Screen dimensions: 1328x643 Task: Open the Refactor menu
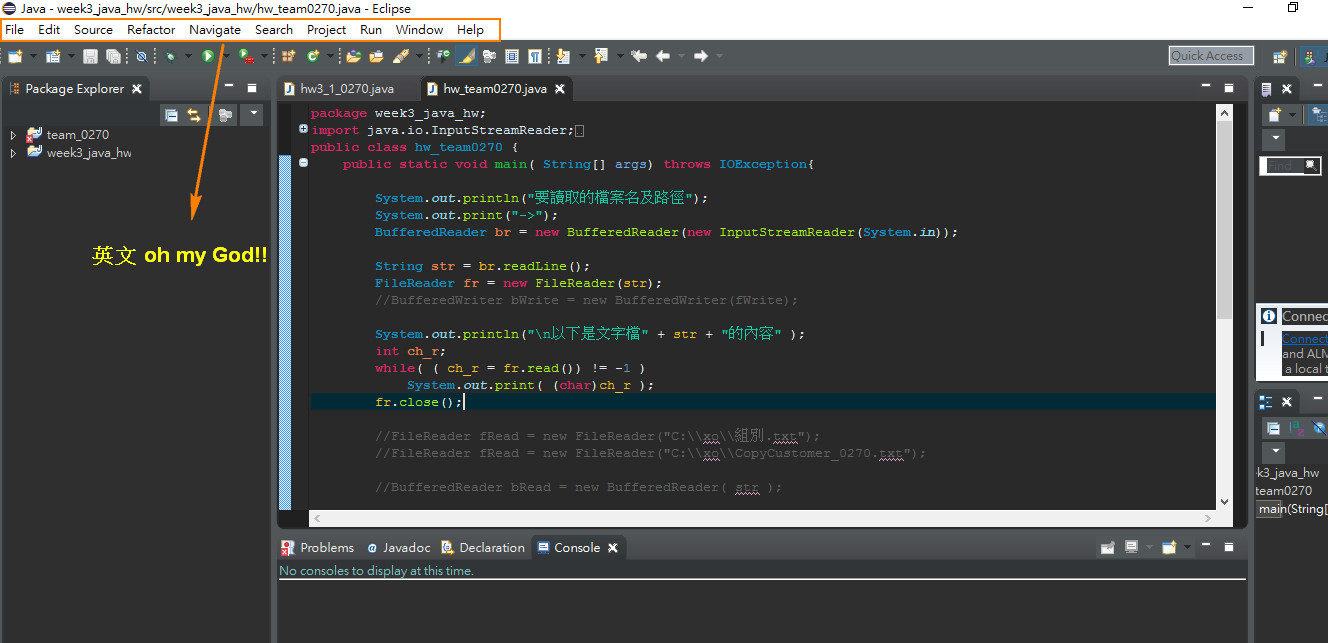tap(151, 30)
